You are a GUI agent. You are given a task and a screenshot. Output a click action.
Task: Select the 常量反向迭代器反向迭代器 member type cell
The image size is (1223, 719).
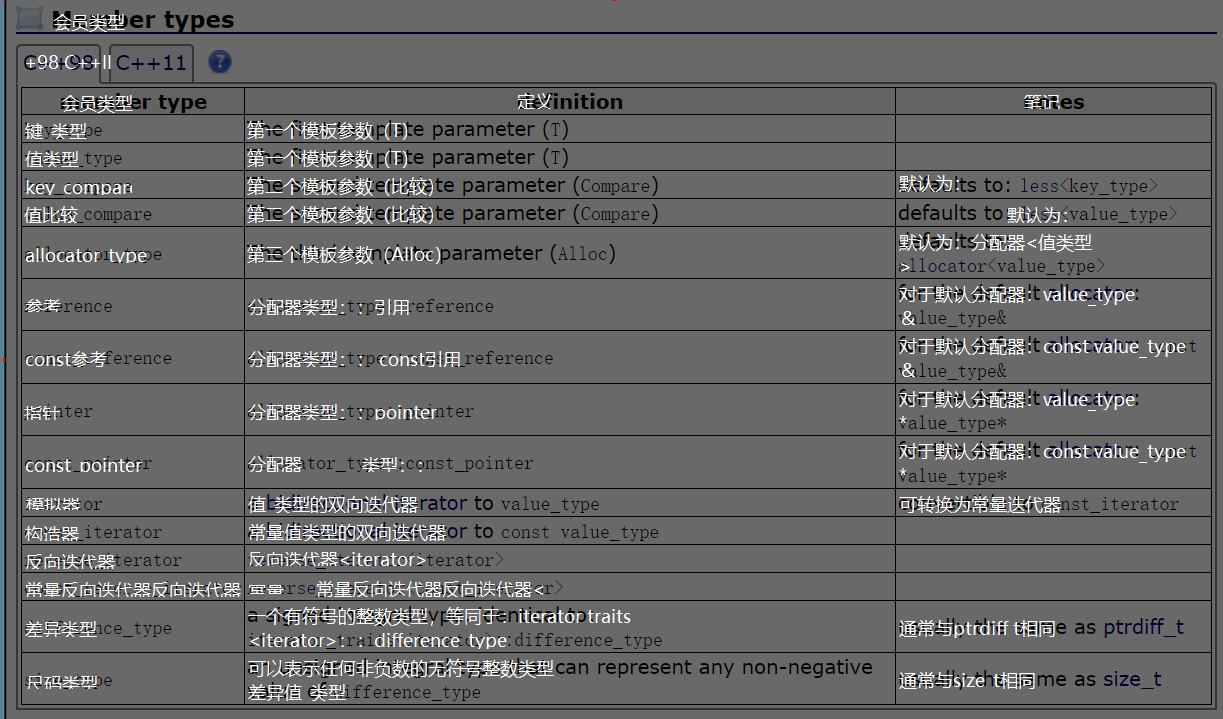coord(133,588)
